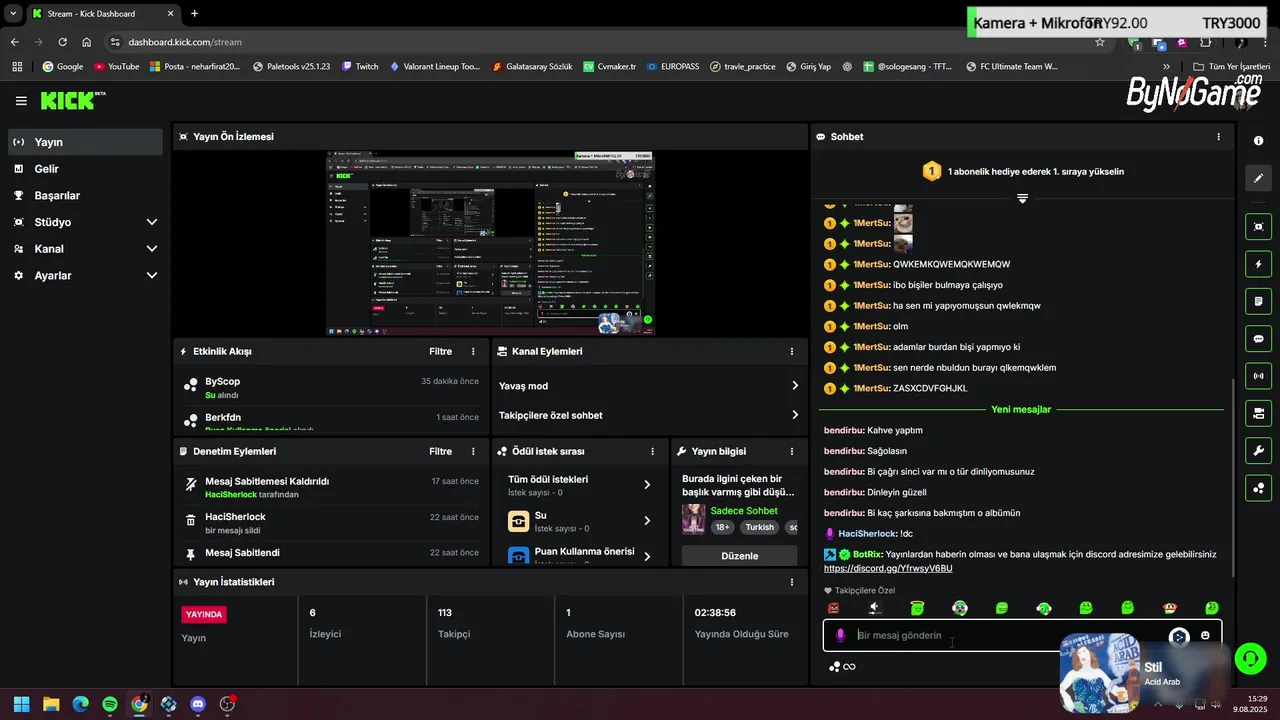
Task: Click the 18+ tag in Yayın bilgisi
Action: click(x=723, y=527)
